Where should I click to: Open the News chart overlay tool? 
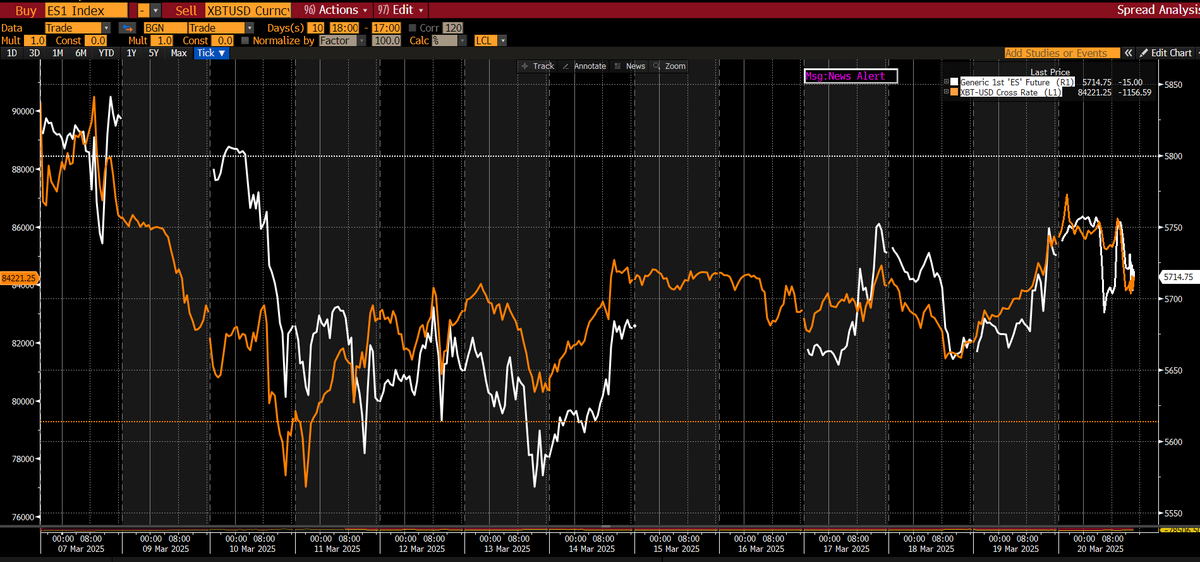(630, 66)
